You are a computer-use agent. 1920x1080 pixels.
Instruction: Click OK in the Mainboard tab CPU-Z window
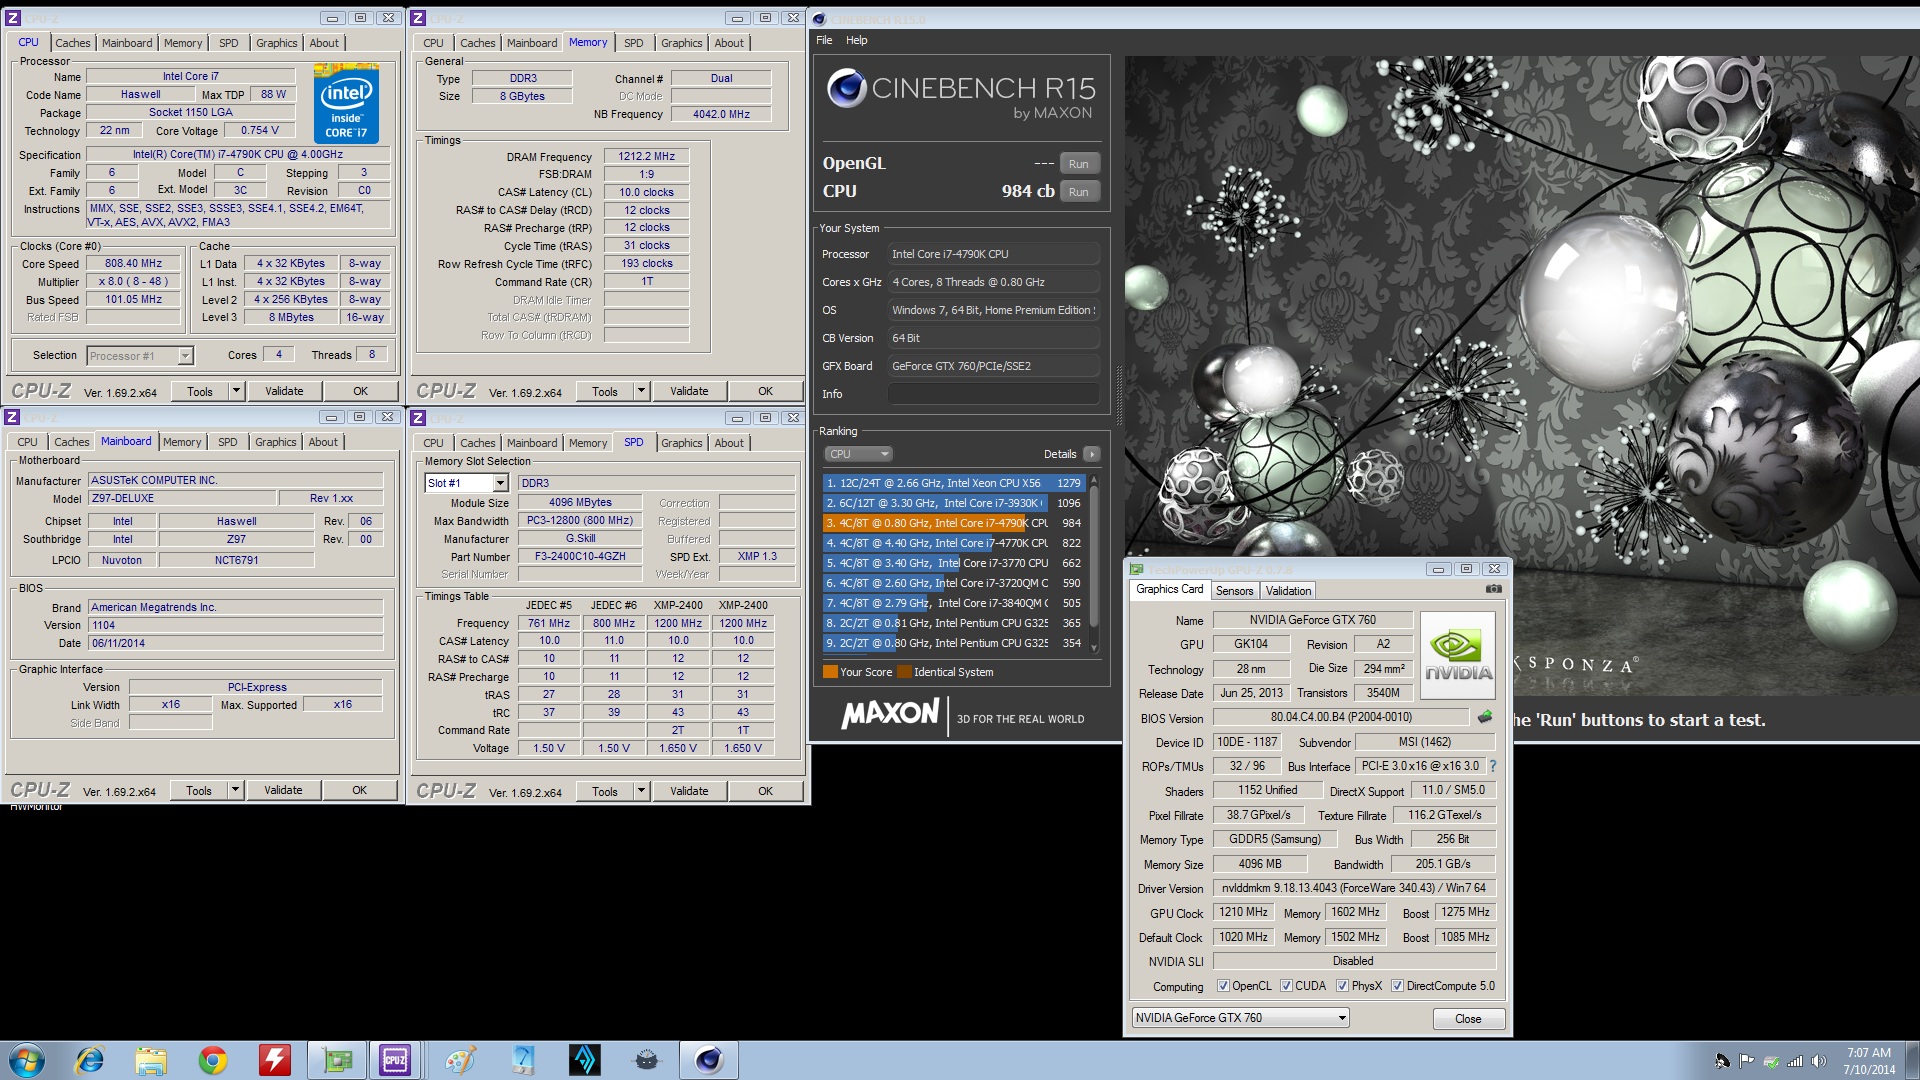359,790
